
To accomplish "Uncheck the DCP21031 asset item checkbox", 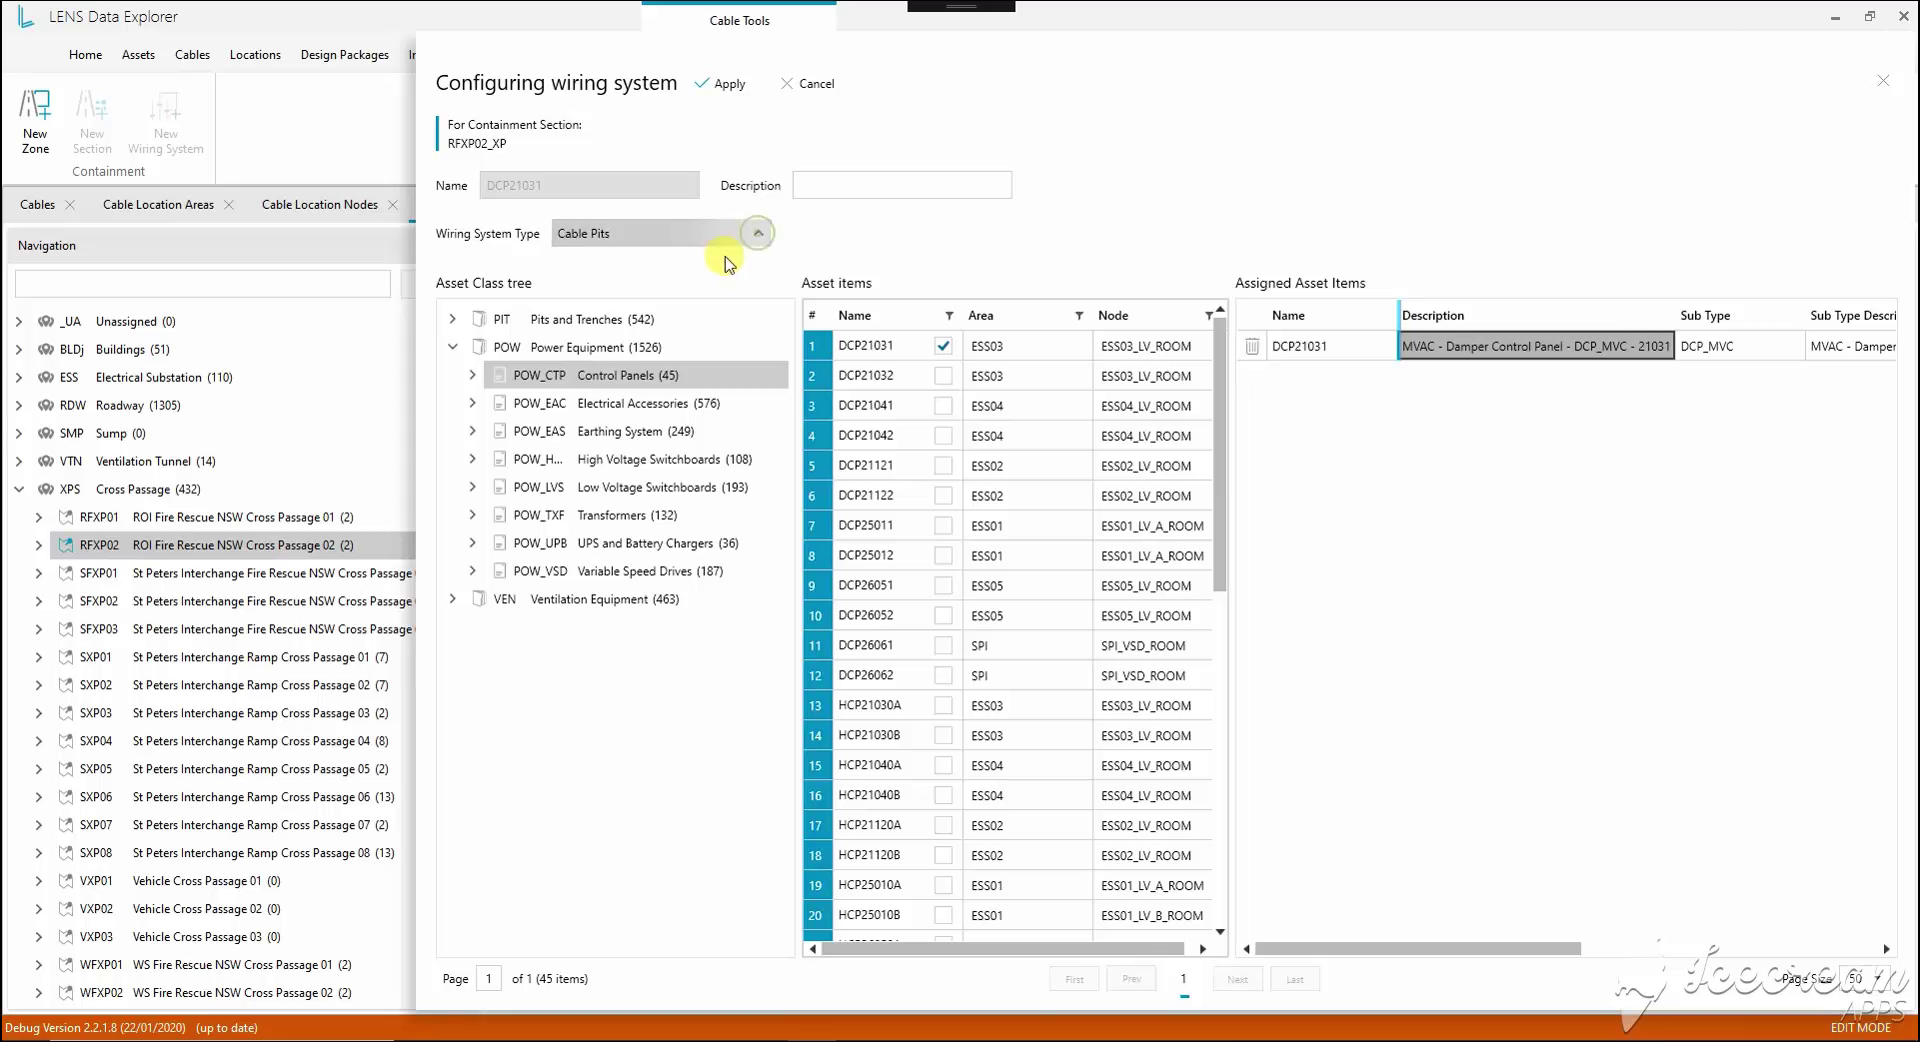I will [x=943, y=346].
